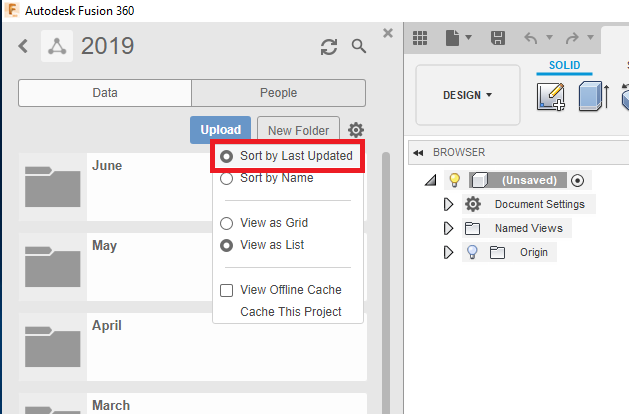Choose View as Grid
The width and height of the screenshot is (629, 414).
pyautogui.click(x=273, y=223)
